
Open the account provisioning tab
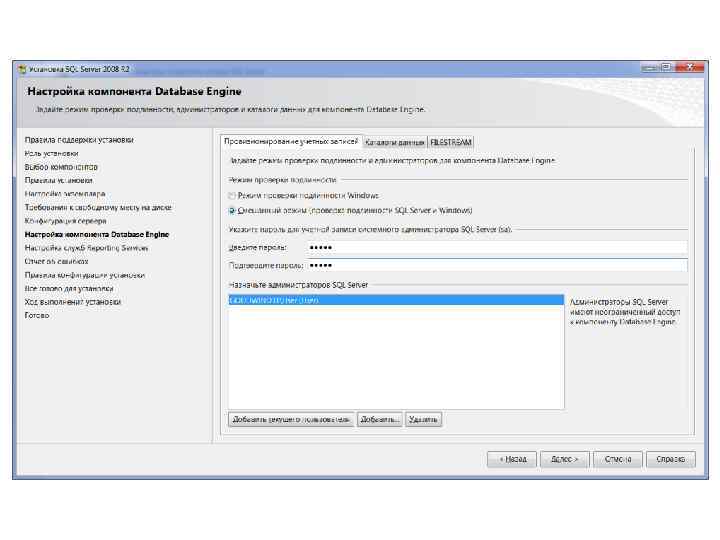(291, 141)
